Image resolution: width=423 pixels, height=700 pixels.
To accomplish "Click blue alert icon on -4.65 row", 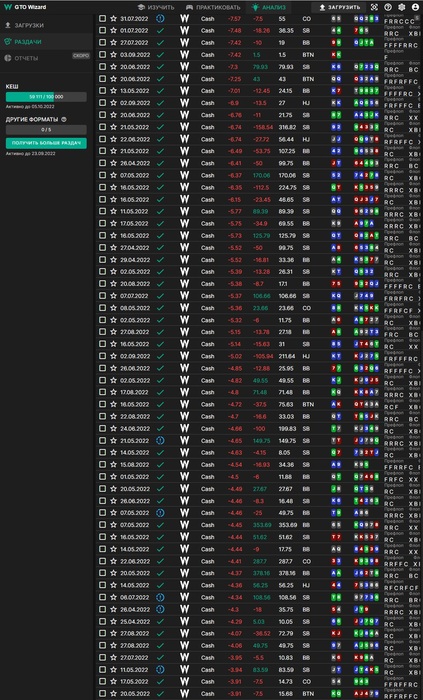I will (160, 441).
